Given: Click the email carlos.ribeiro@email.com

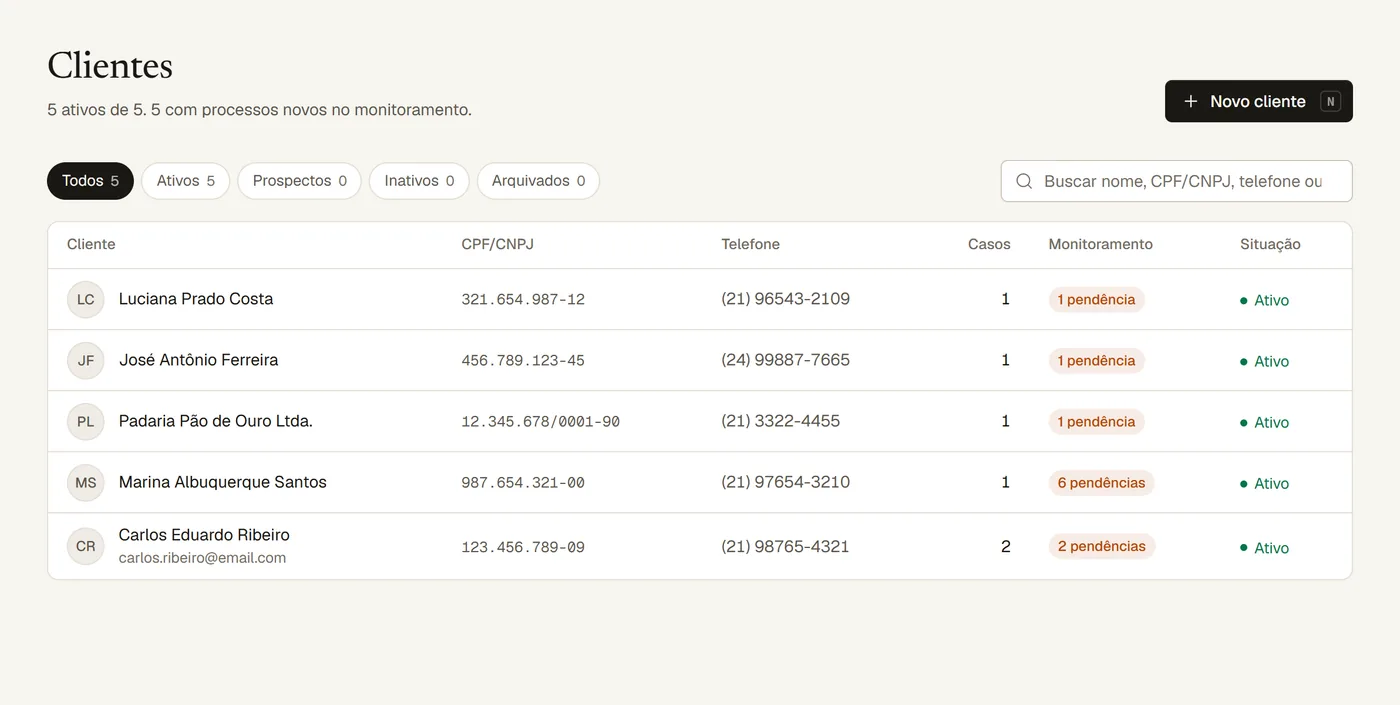Looking at the screenshot, I should pos(202,558).
